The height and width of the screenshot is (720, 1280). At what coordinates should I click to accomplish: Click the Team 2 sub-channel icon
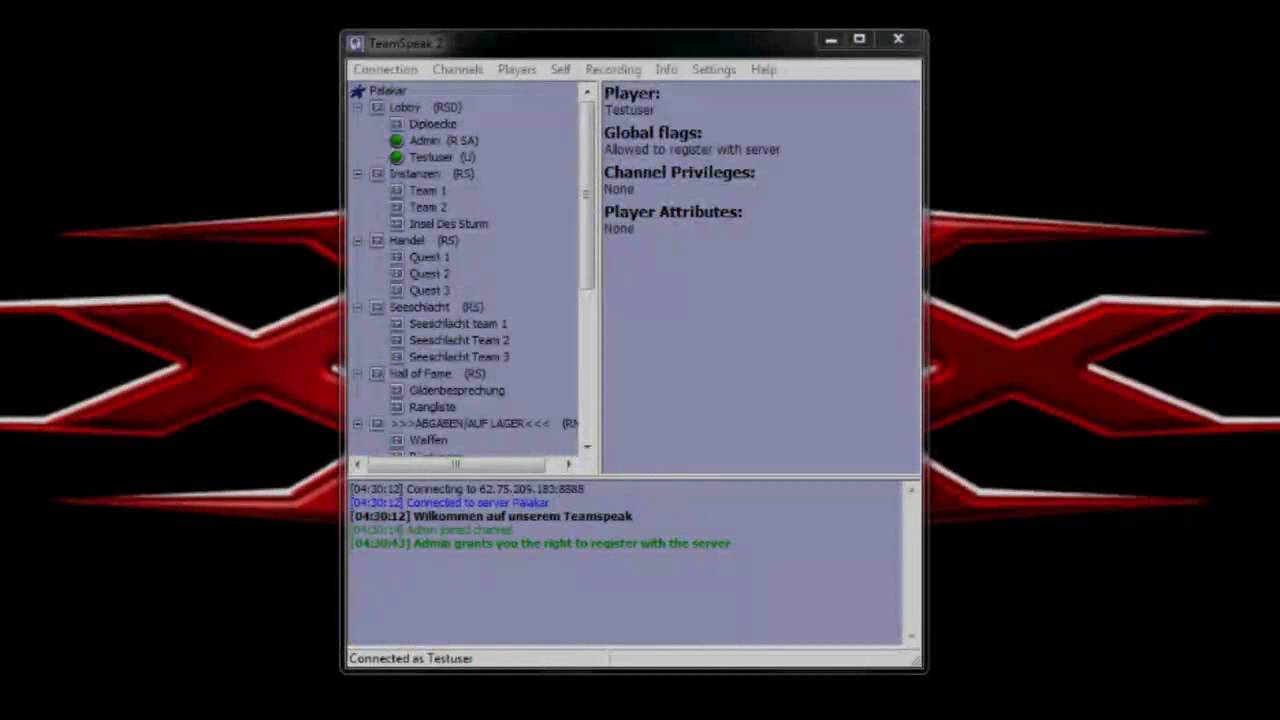(397, 207)
